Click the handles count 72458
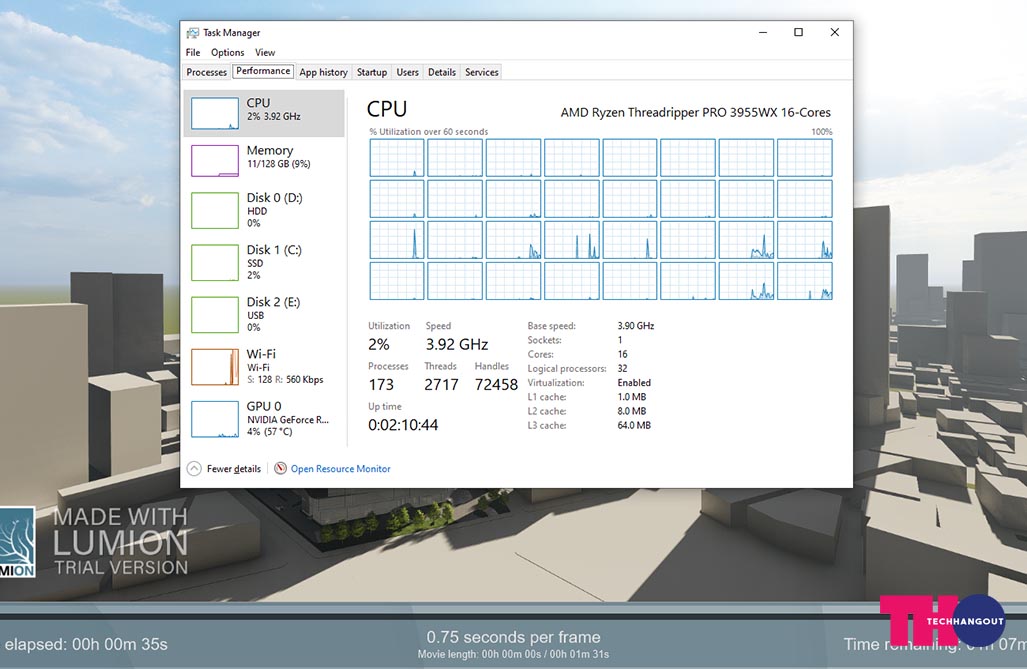The width and height of the screenshot is (1027, 669). 496,385
